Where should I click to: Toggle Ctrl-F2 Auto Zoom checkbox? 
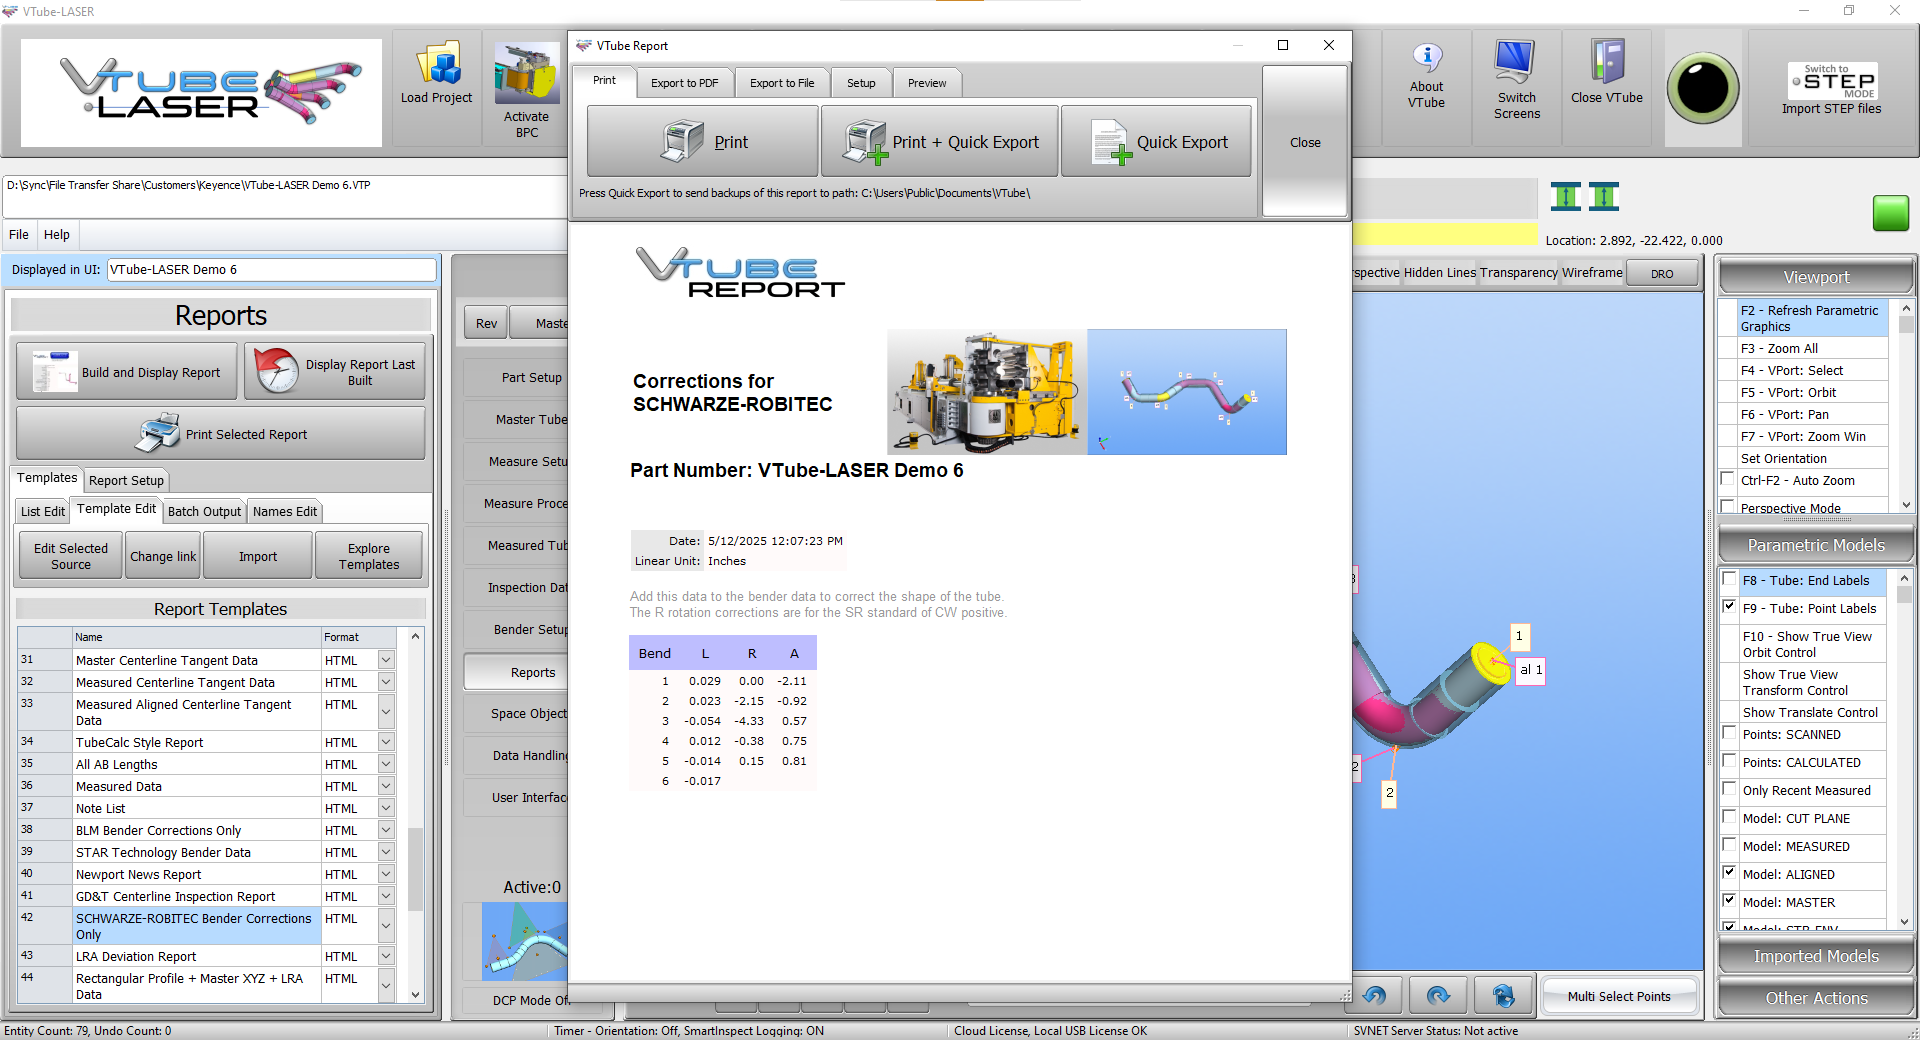[x=1727, y=479]
